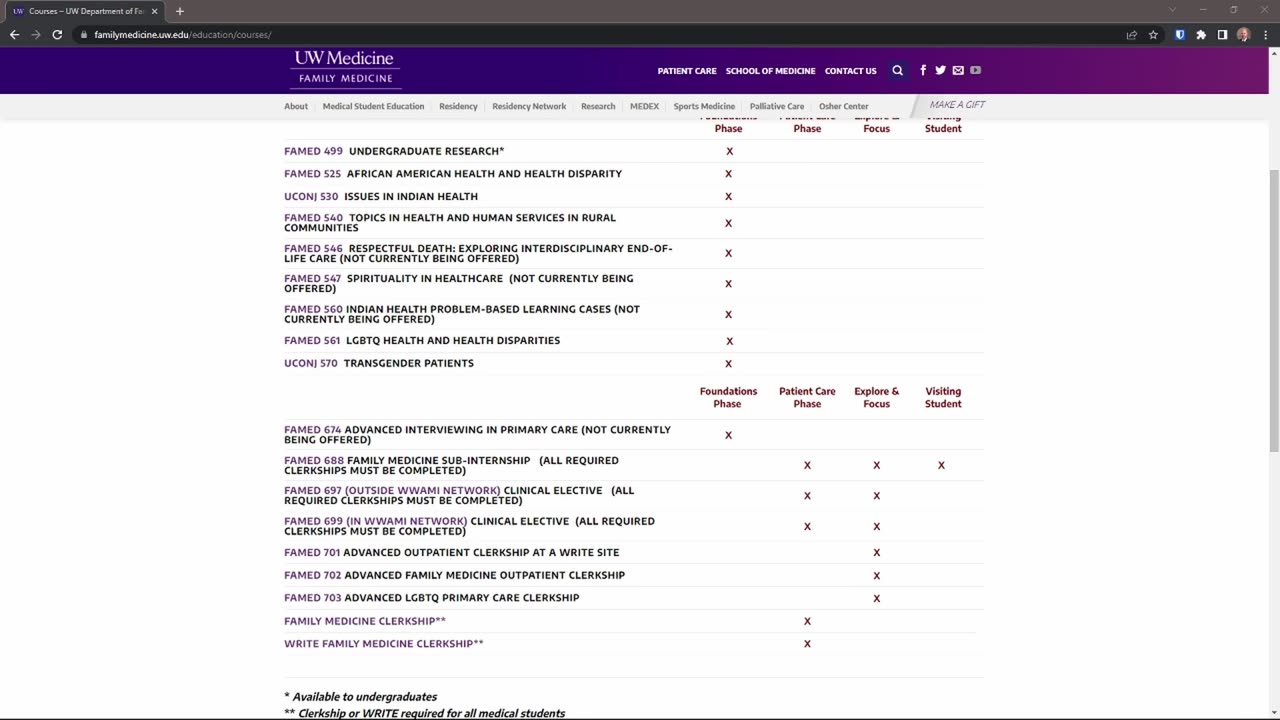The width and height of the screenshot is (1280, 720).
Task: Click the Visiting Student X for FAMED 688
Action: click(941, 465)
